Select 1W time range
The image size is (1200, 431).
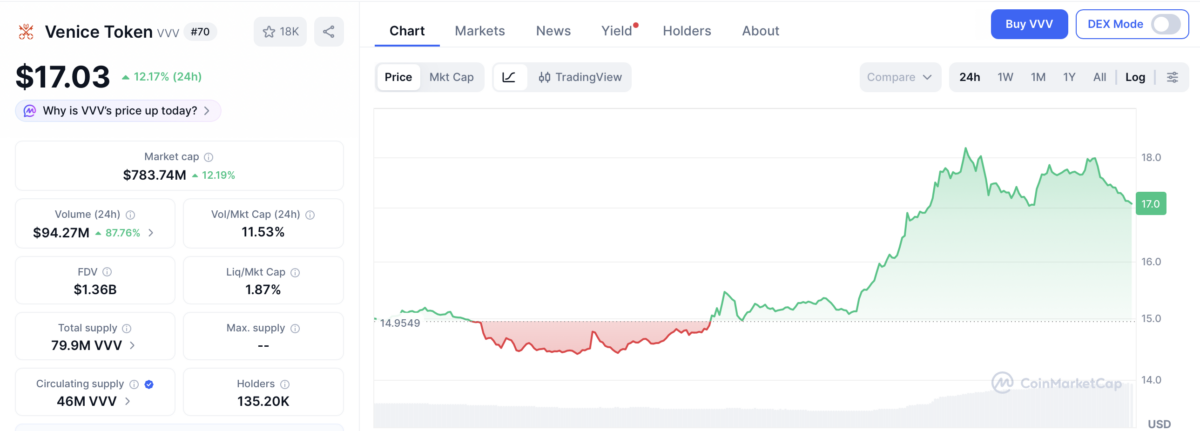pyautogui.click(x=1005, y=77)
